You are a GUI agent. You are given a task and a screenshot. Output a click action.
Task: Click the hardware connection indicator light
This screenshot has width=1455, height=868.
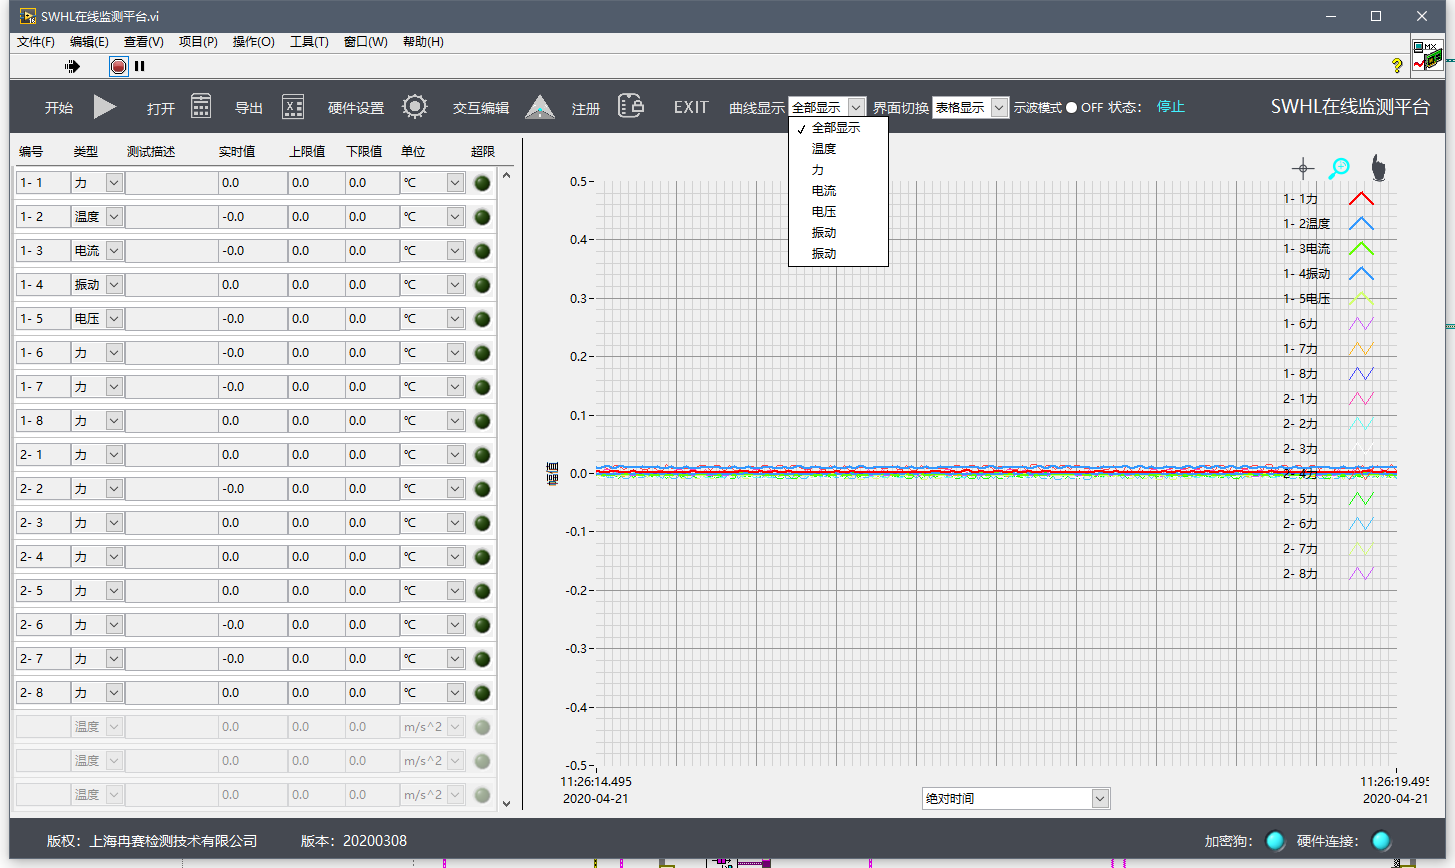[x=1381, y=841]
